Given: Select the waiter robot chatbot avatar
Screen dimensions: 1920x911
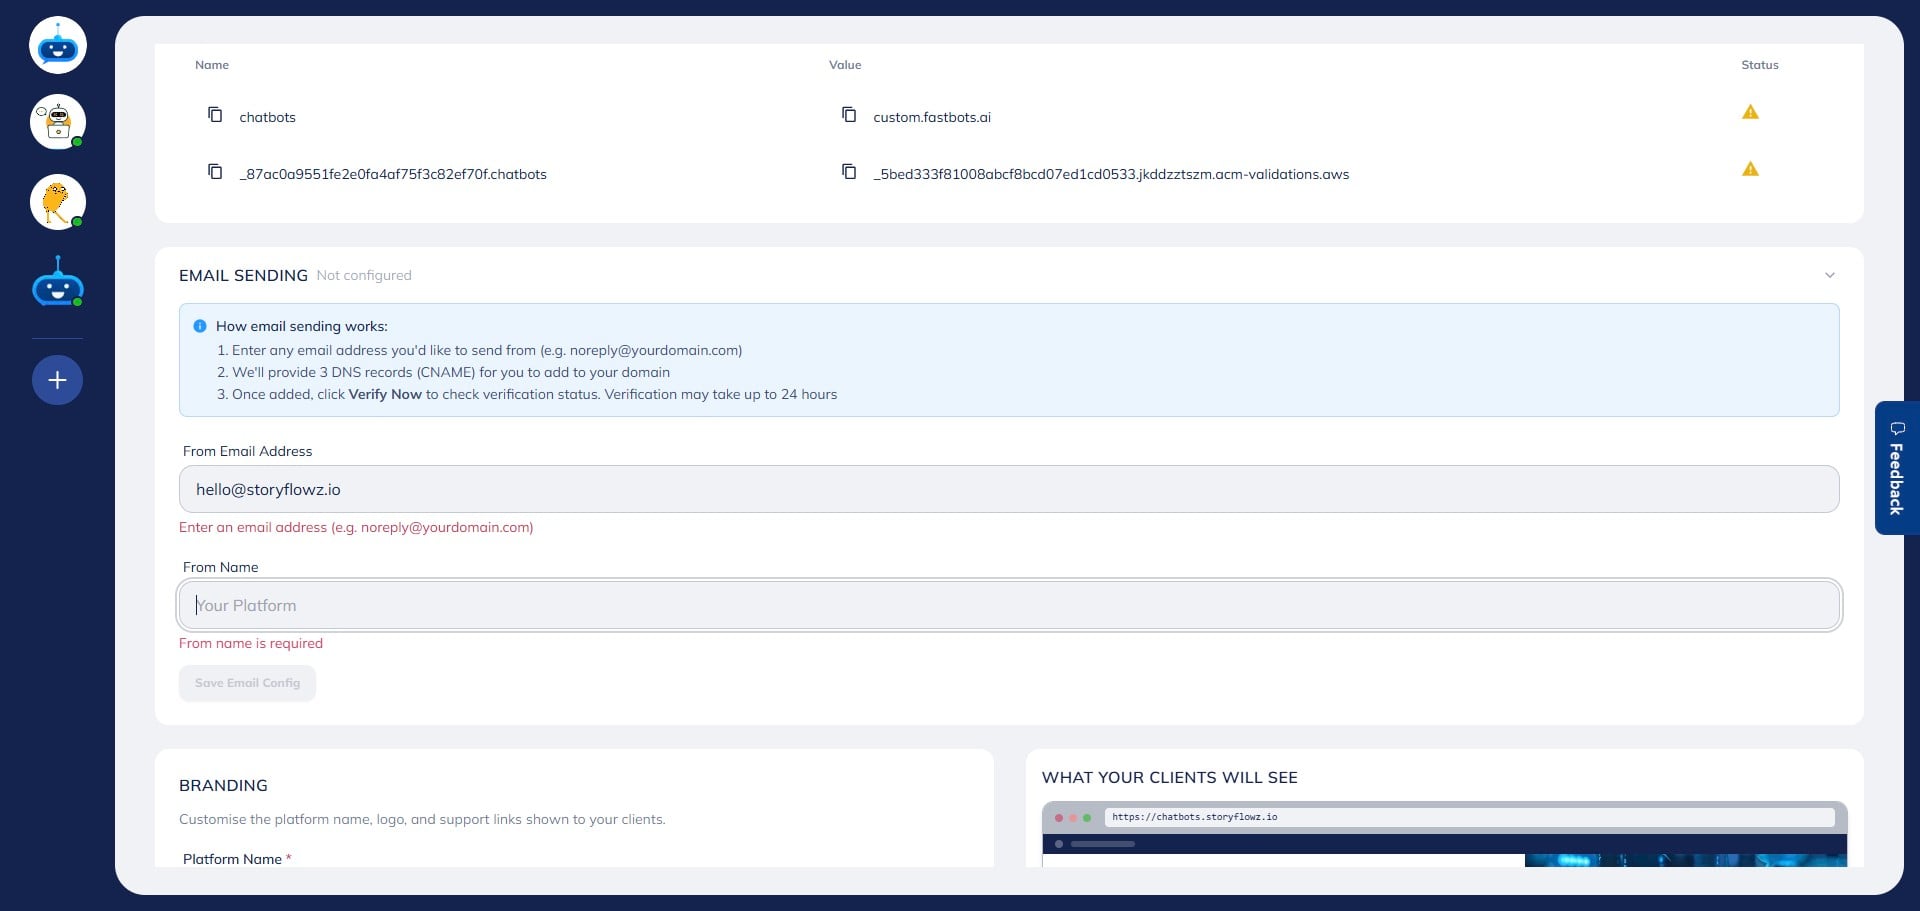Looking at the screenshot, I should point(57,122).
